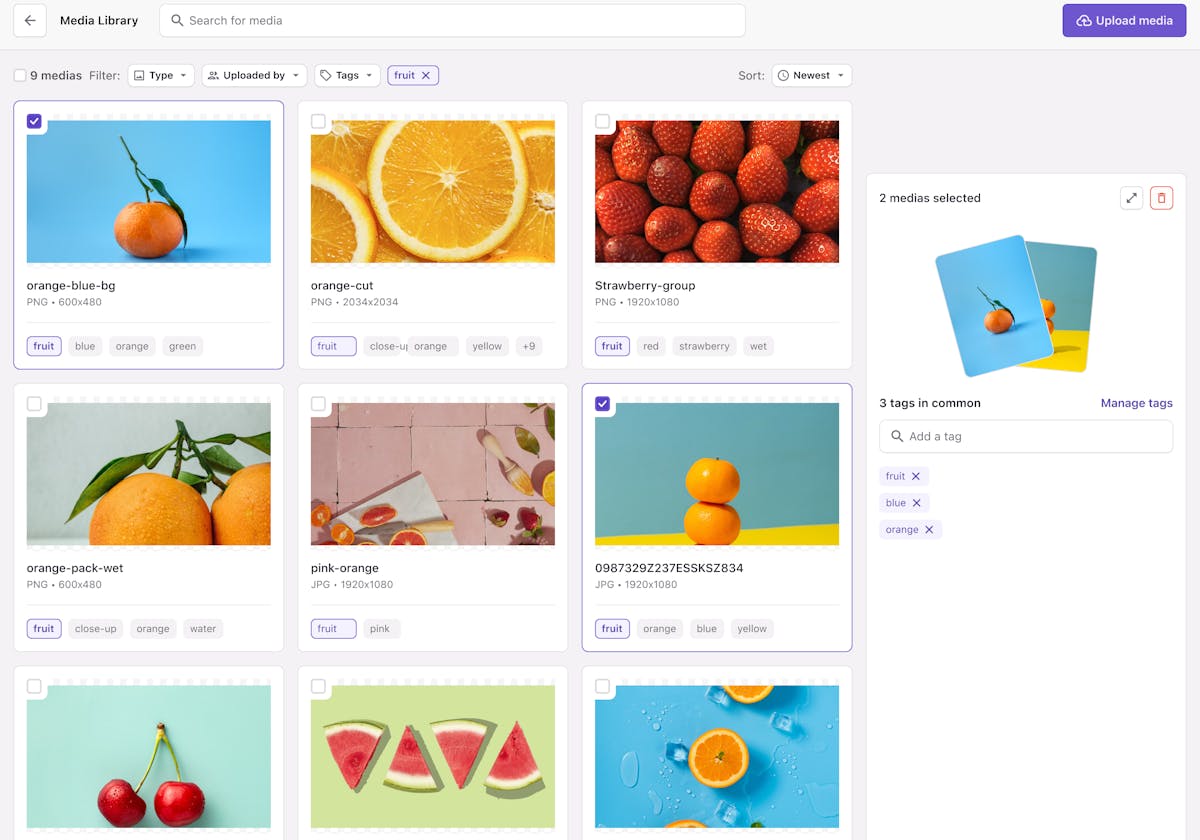Screen dimensions: 1200x840
Task: Click the search magnifier icon in top bar
Action: 177,20
